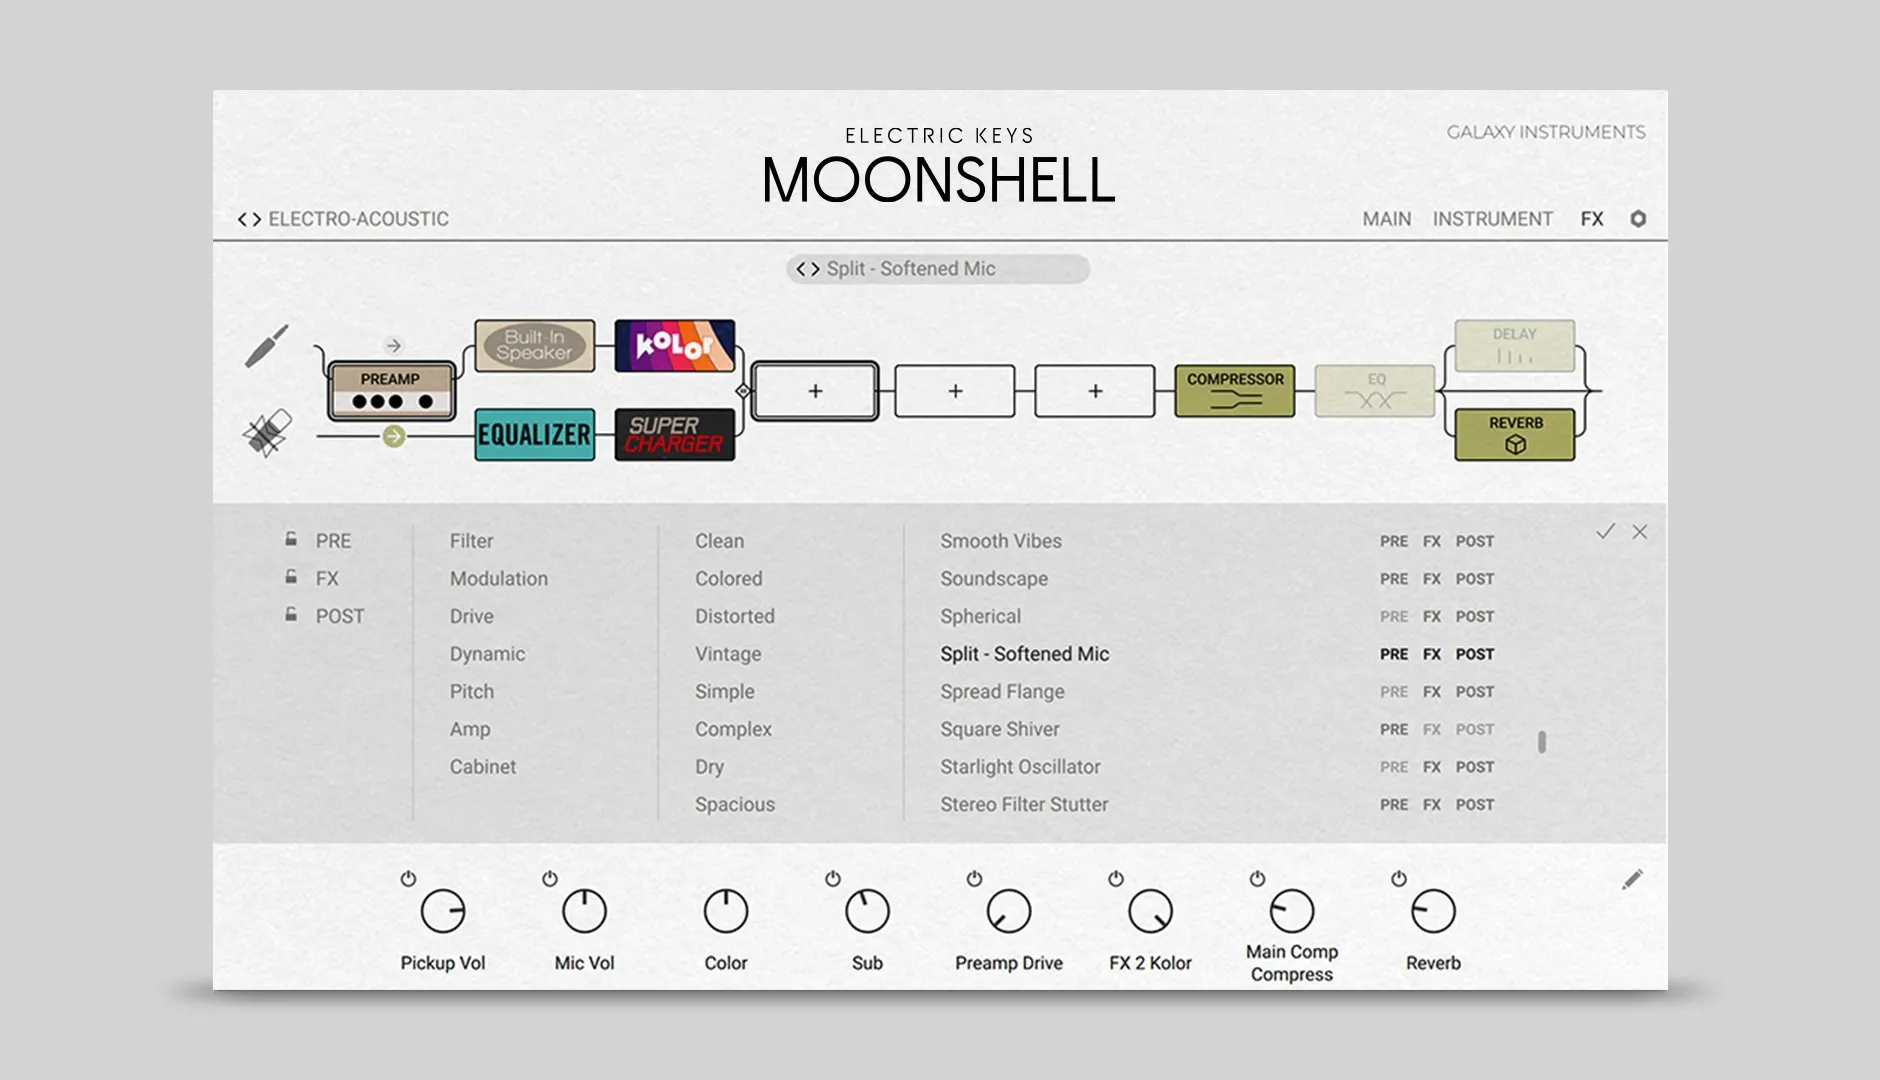The image size is (1880, 1080).
Task: Select the Spread Flange preset
Action: coord(1002,692)
